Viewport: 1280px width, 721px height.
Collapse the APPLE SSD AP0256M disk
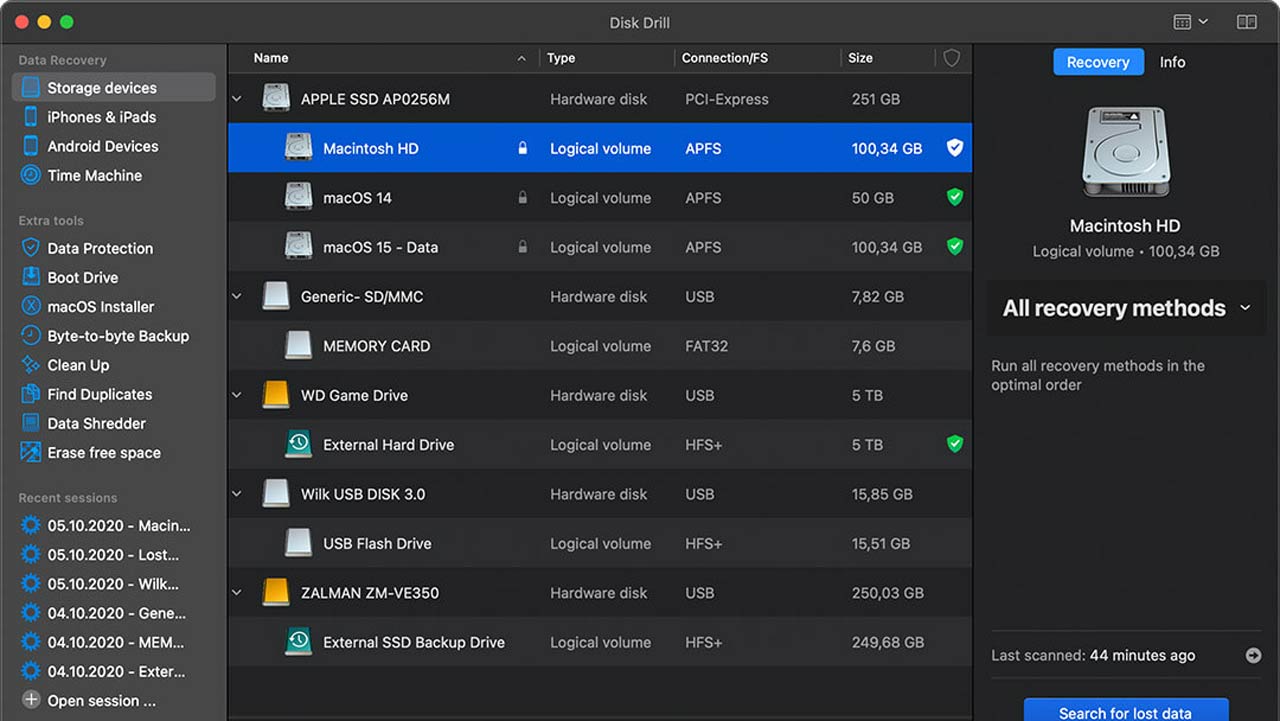(x=237, y=99)
